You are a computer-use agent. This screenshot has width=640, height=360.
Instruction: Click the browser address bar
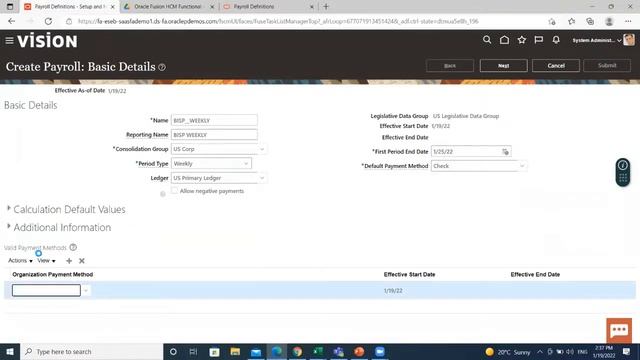point(278,21)
